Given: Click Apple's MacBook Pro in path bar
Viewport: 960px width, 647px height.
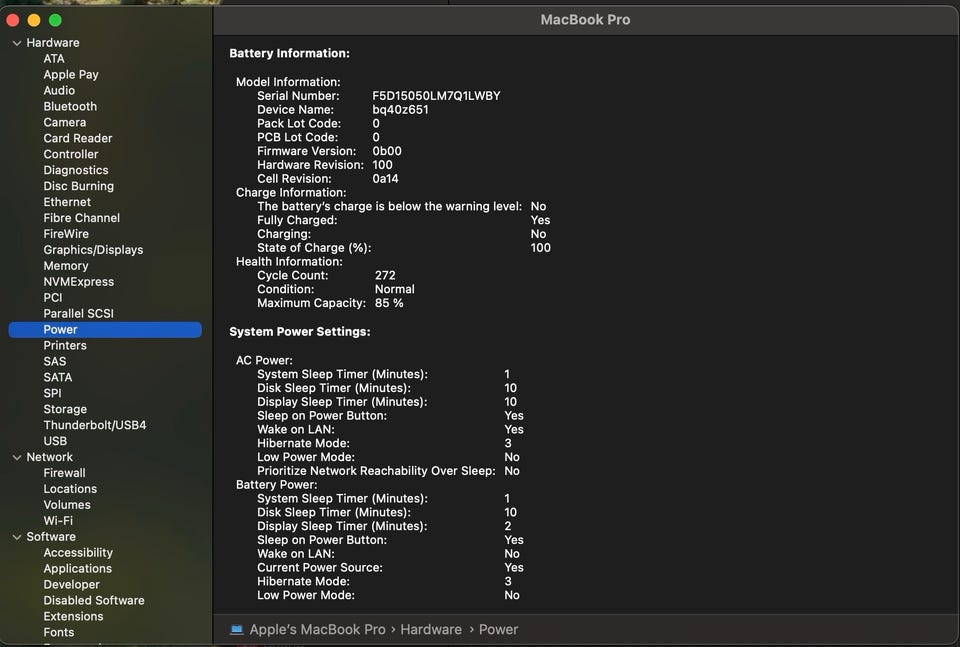Looking at the screenshot, I should pyautogui.click(x=317, y=629).
